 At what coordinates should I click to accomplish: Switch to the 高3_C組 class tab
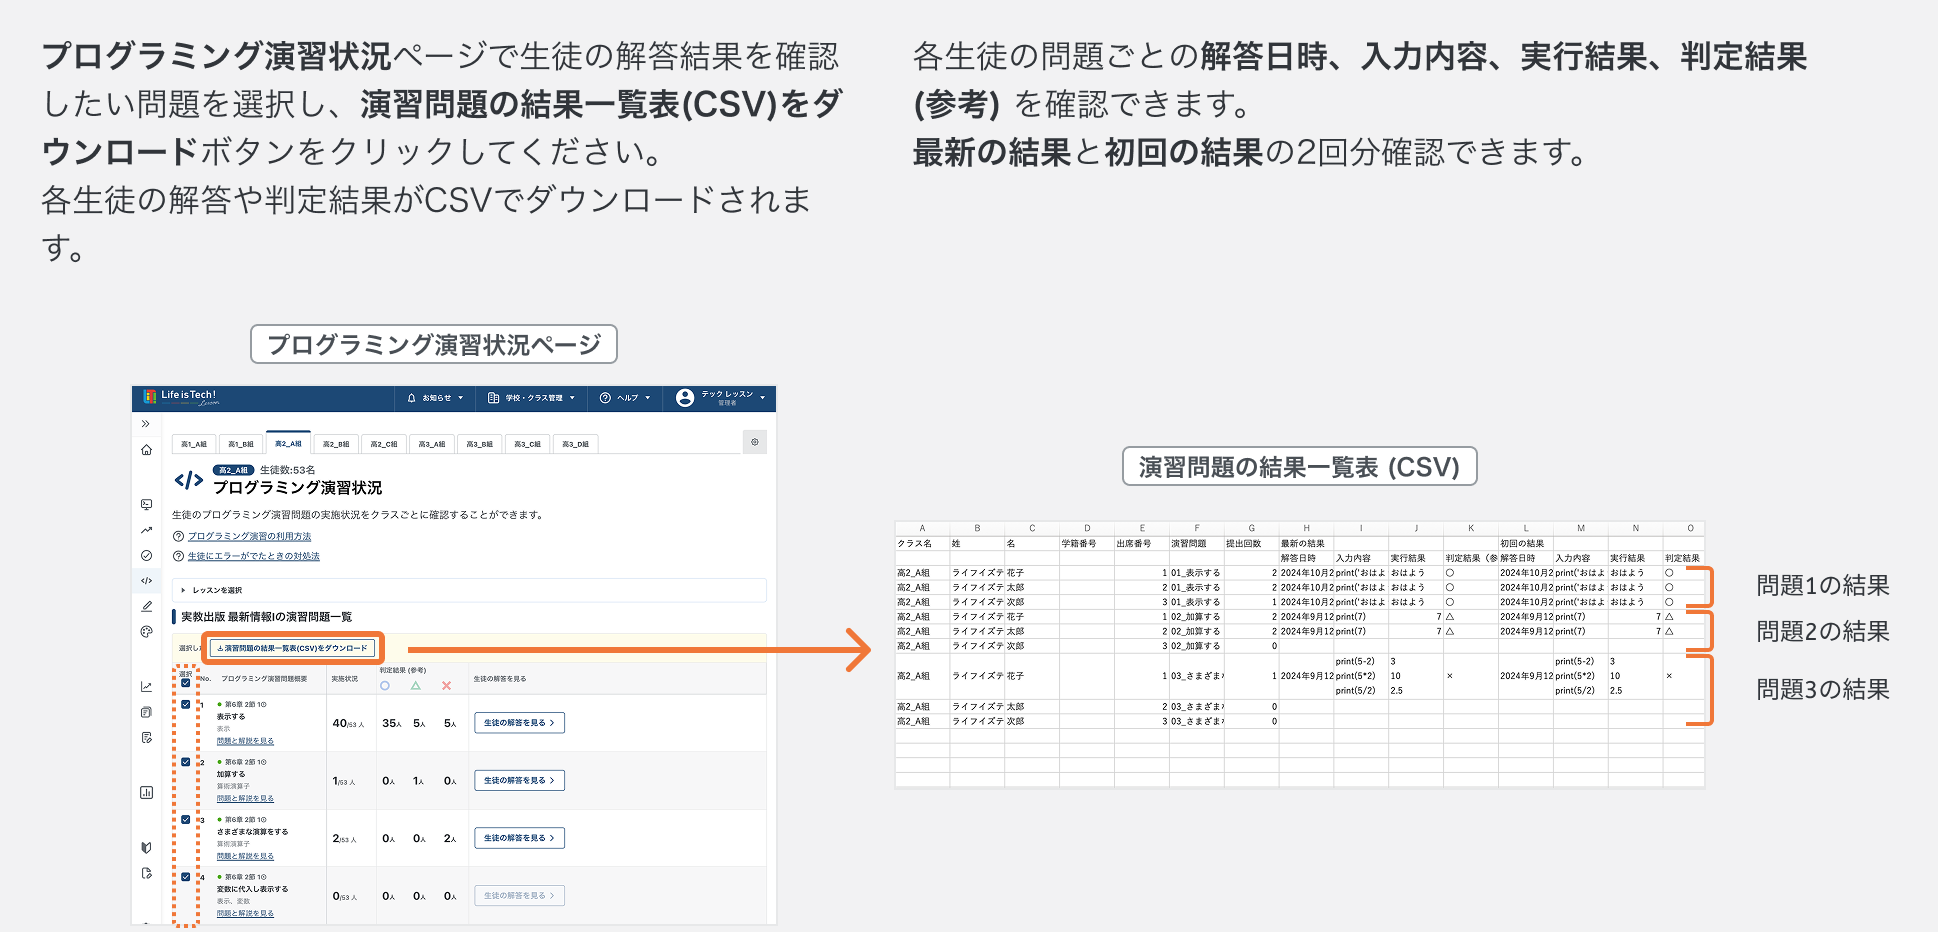tap(528, 444)
